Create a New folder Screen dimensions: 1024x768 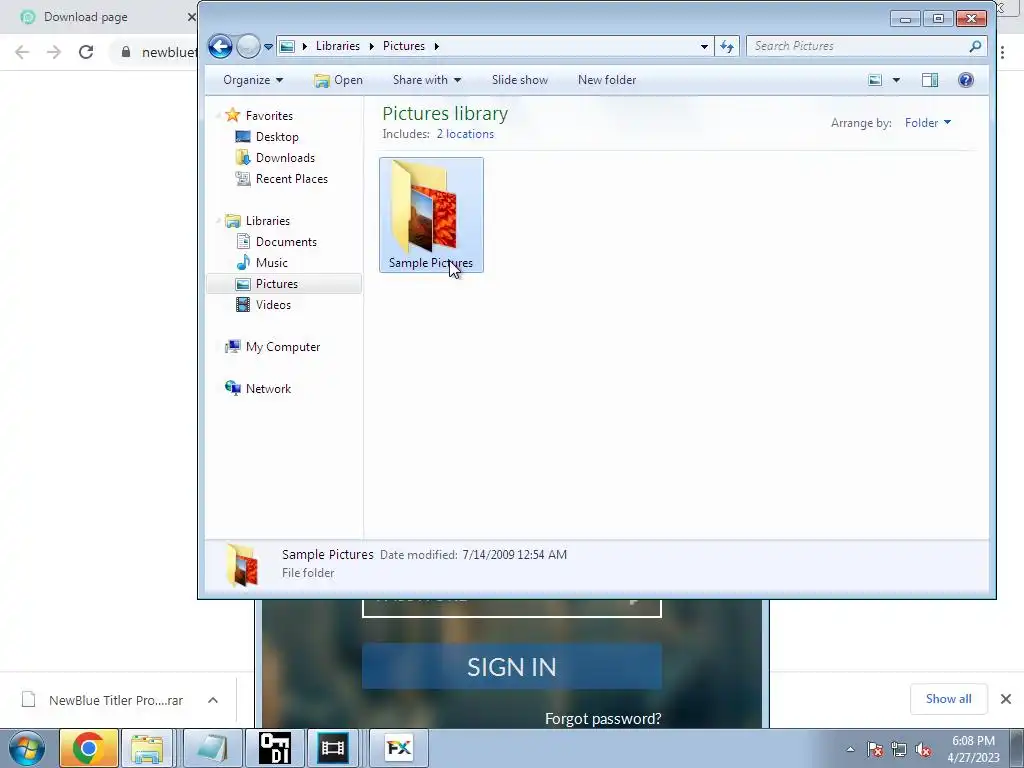pyautogui.click(x=607, y=80)
